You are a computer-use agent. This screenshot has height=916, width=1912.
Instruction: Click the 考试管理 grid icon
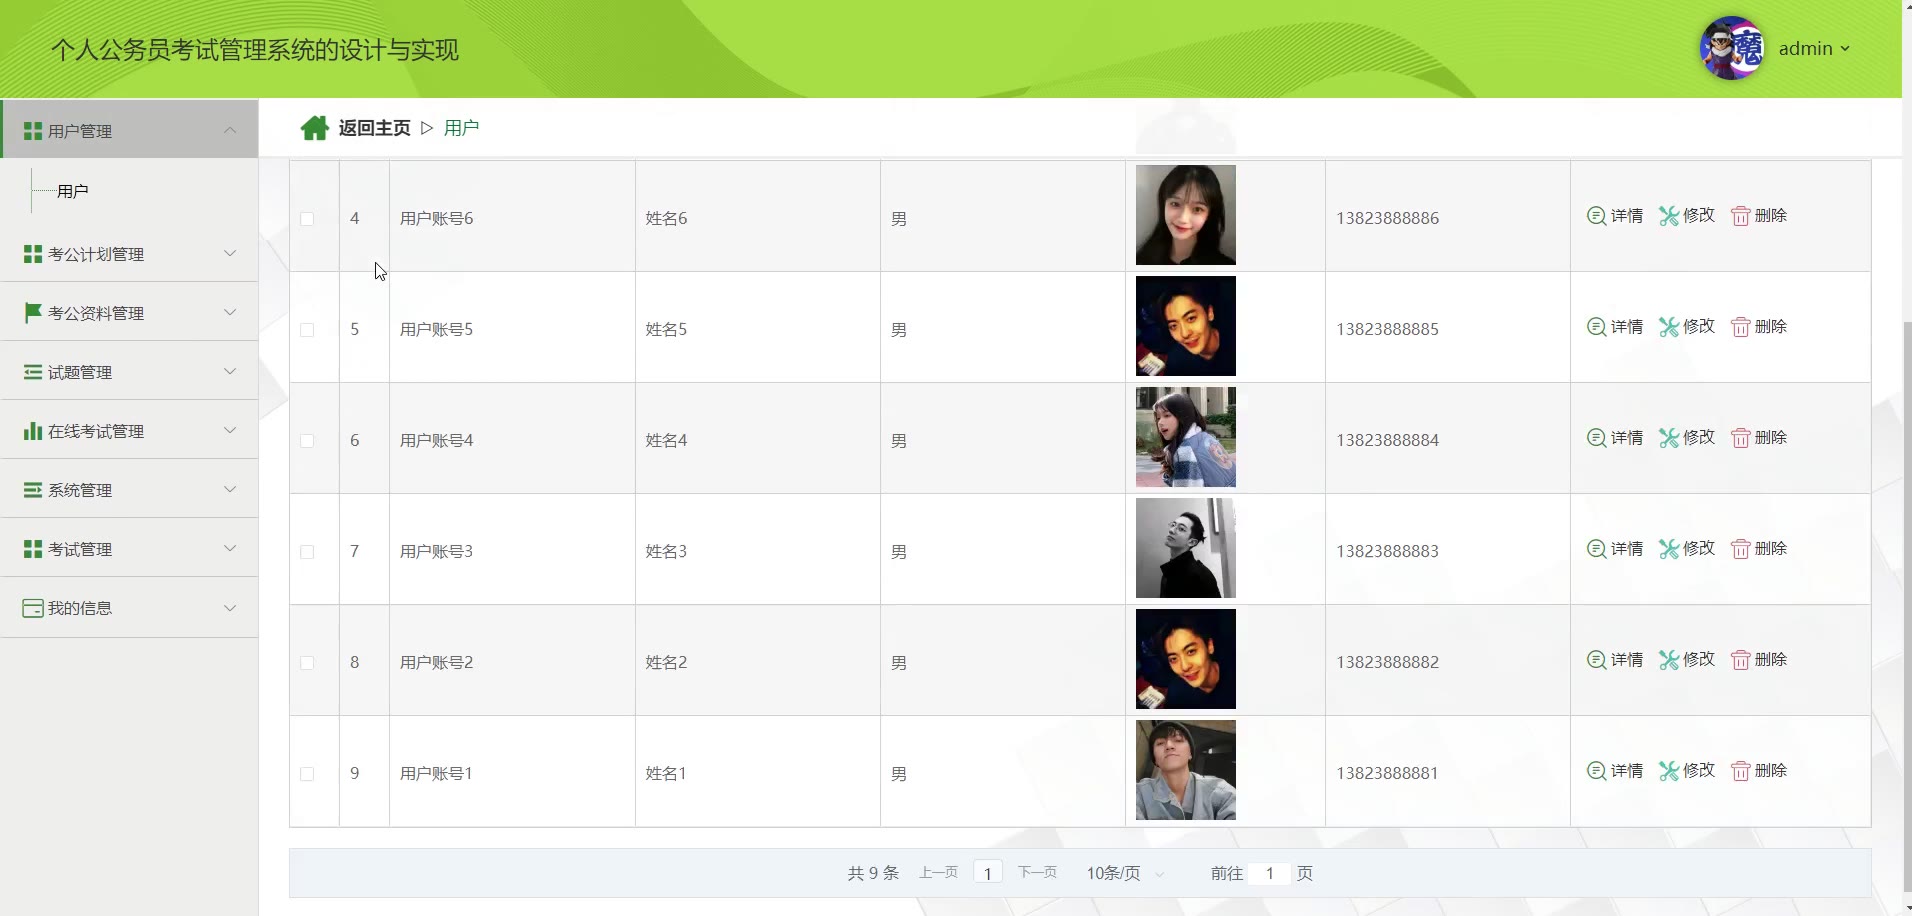[33, 549]
